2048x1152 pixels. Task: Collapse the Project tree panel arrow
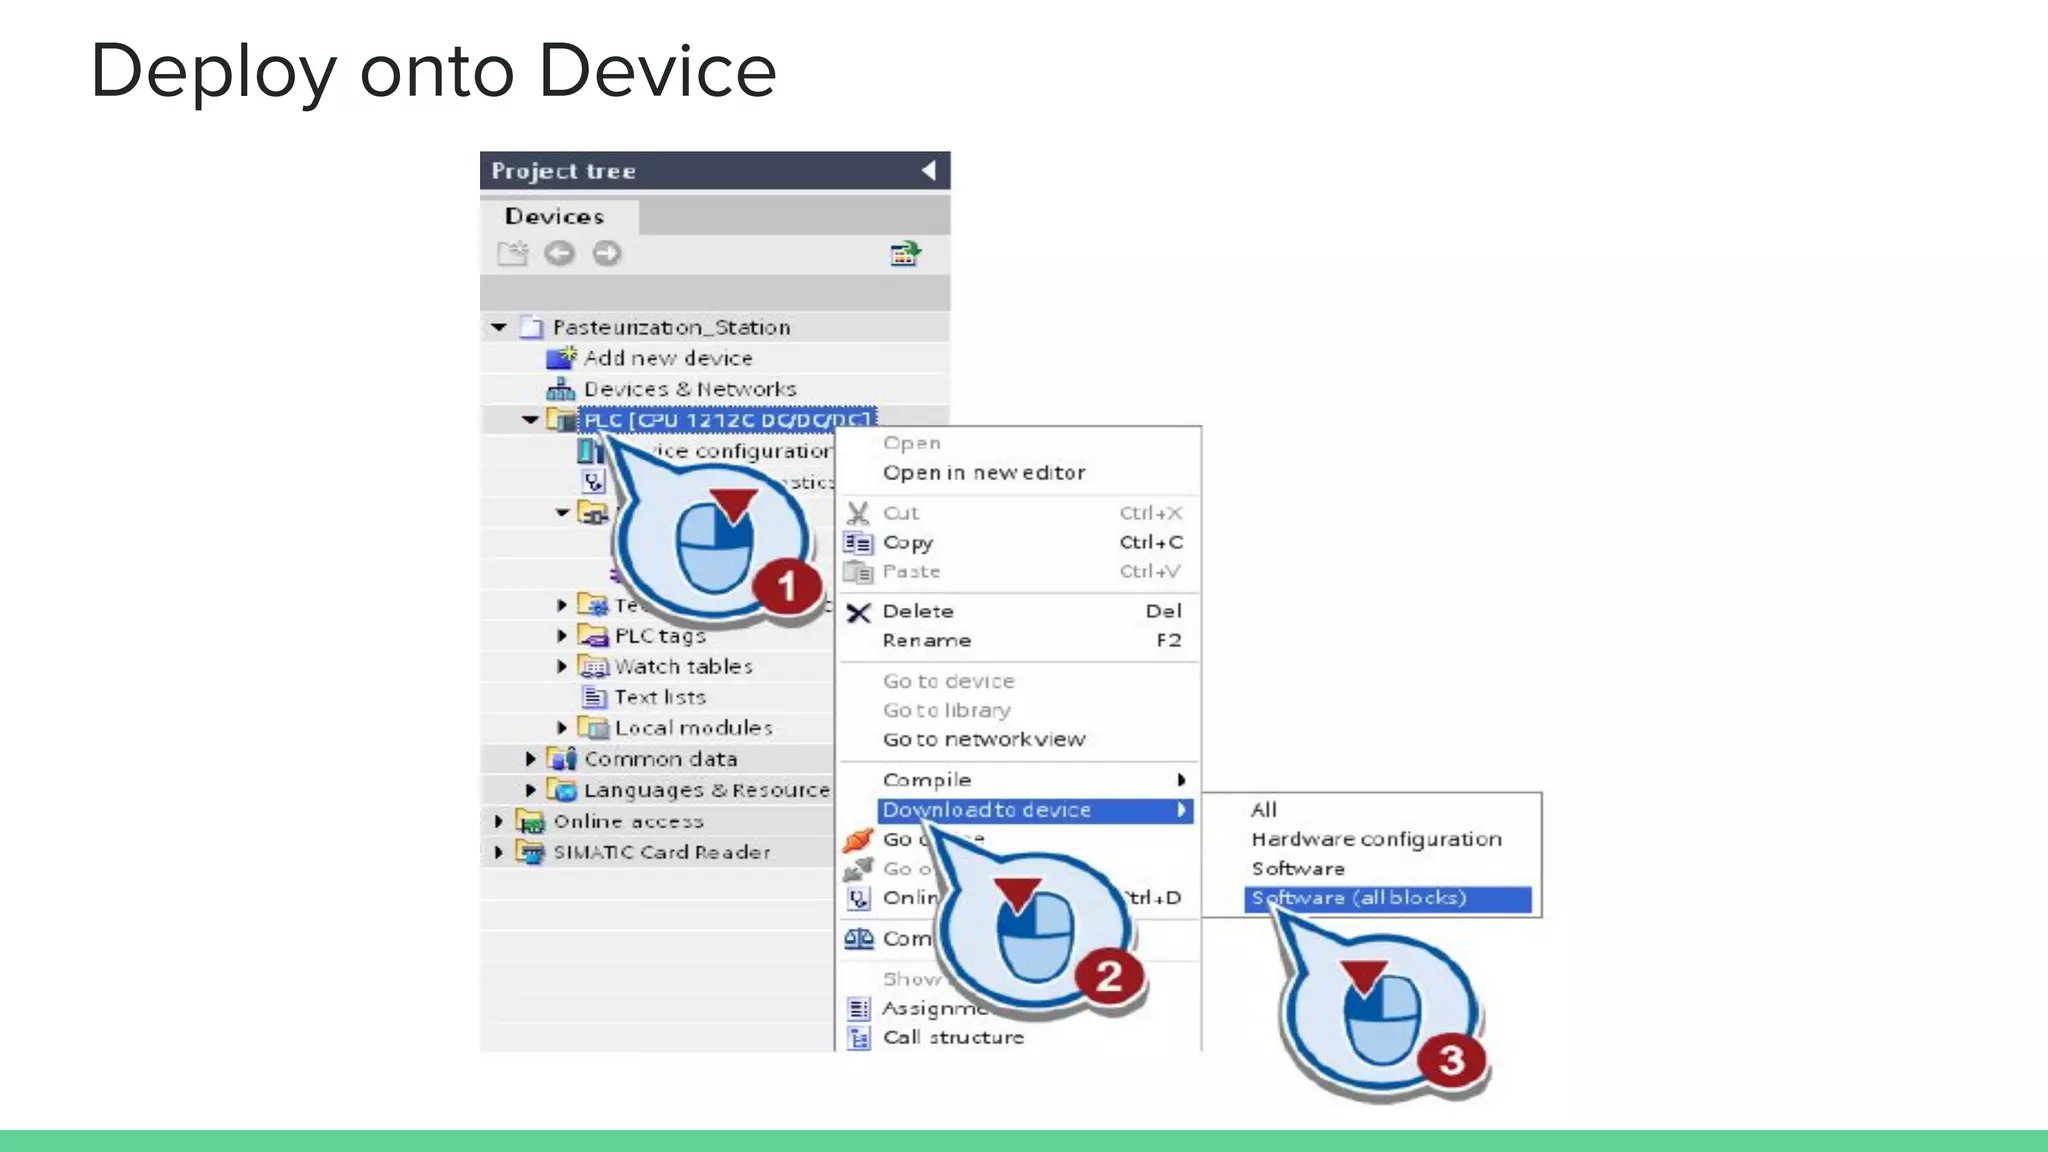click(x=929, y=171)
